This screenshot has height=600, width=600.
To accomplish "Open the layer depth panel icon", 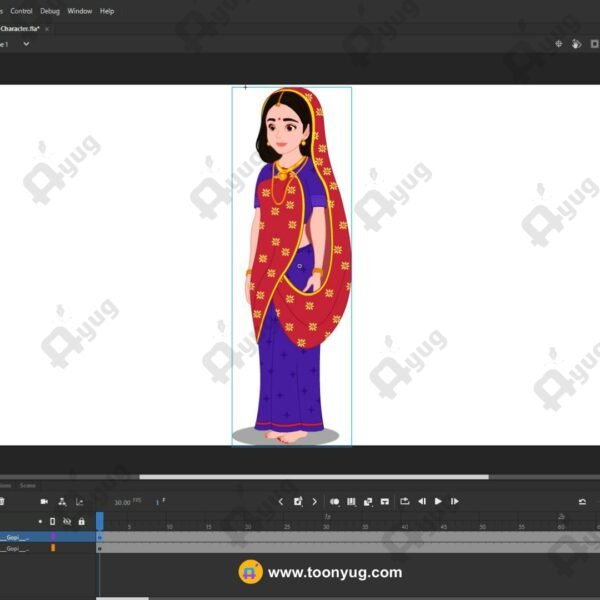I will point(79,502).
